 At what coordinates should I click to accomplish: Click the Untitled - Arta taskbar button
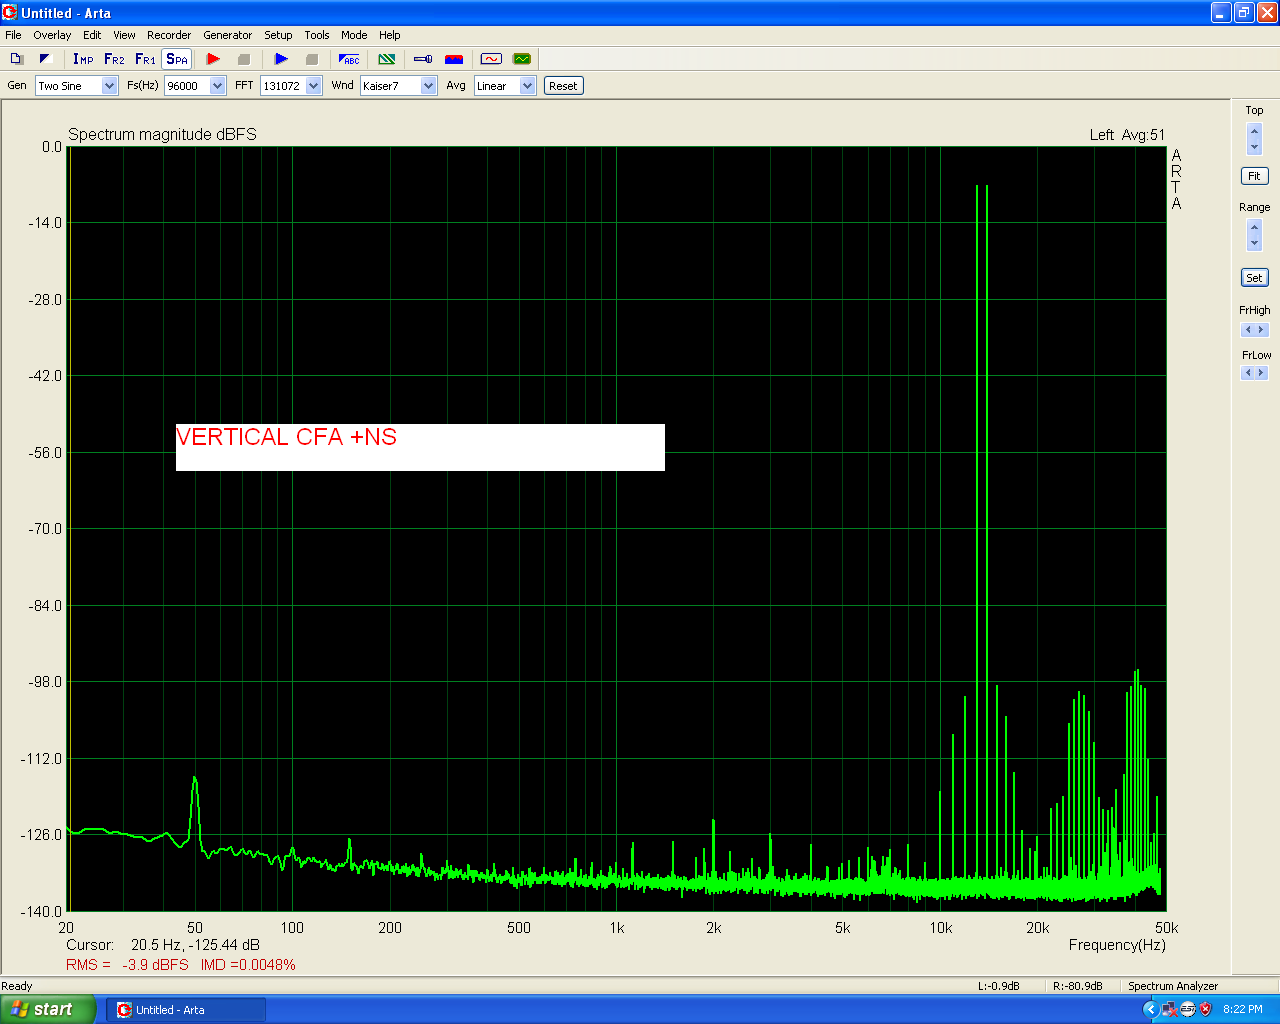(x=186, y=1010)
